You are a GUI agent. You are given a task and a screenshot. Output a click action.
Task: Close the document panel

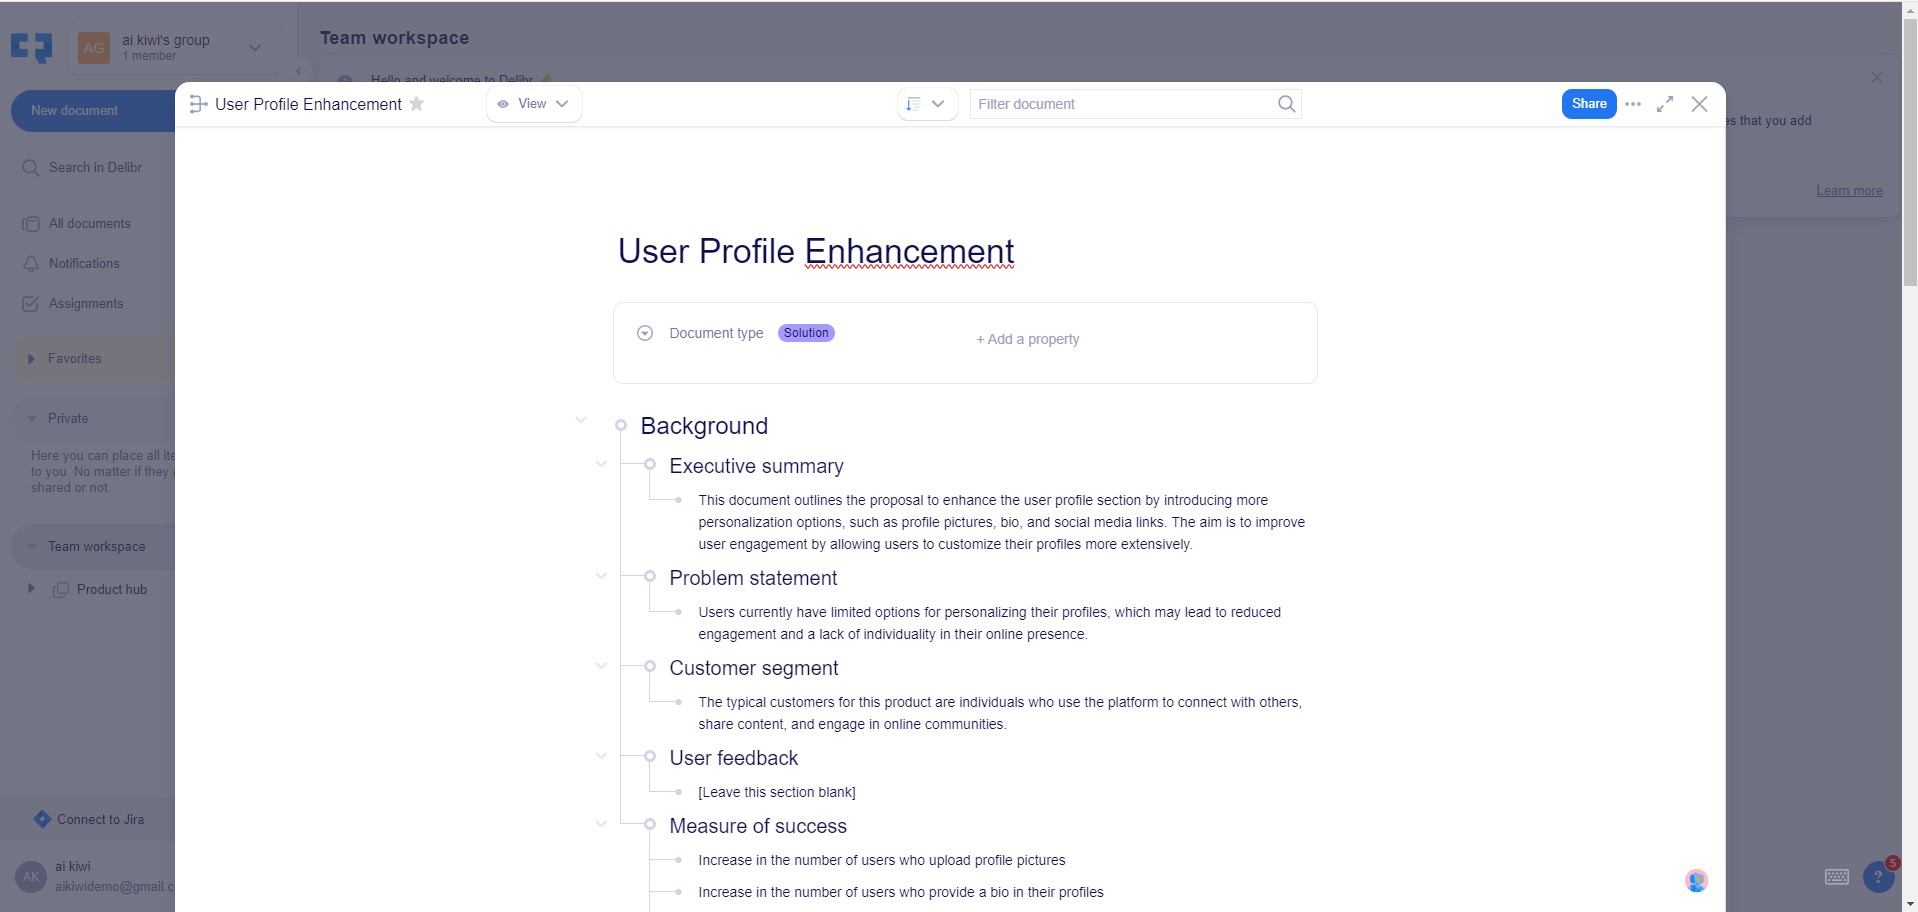click(1699, 104)
